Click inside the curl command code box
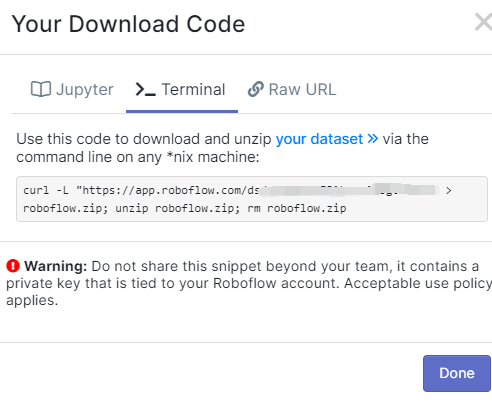Screen dimensions: 492x403 (x=252, y=199)
